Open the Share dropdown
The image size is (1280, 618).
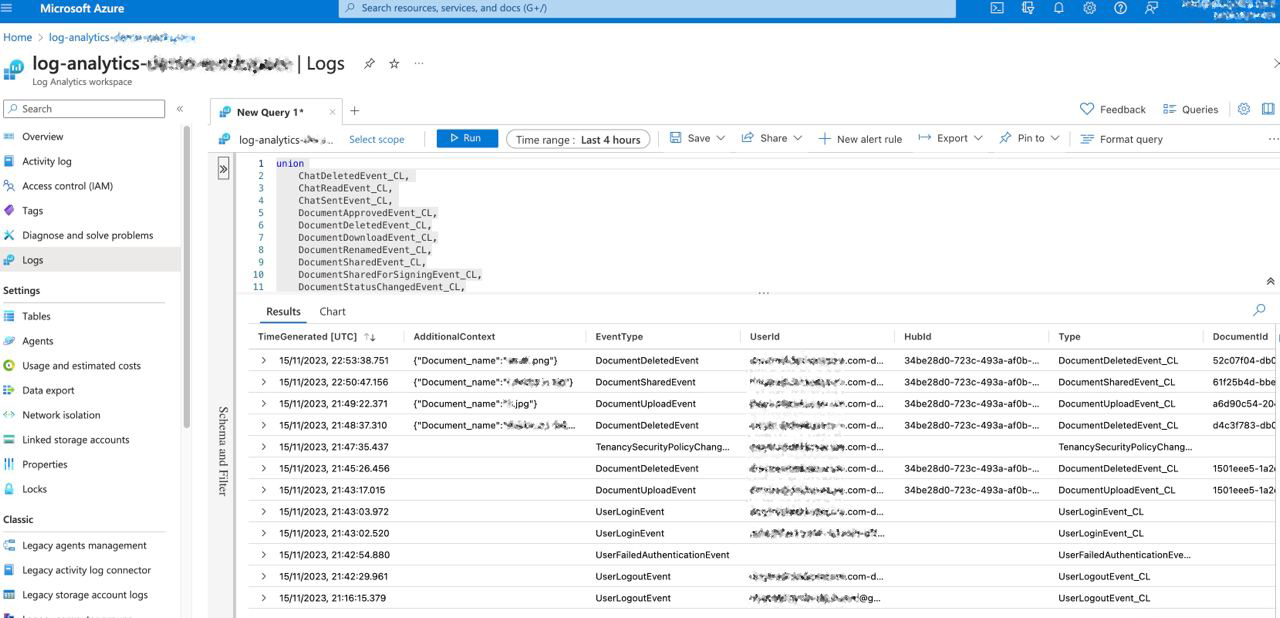[x=771, y=138]
